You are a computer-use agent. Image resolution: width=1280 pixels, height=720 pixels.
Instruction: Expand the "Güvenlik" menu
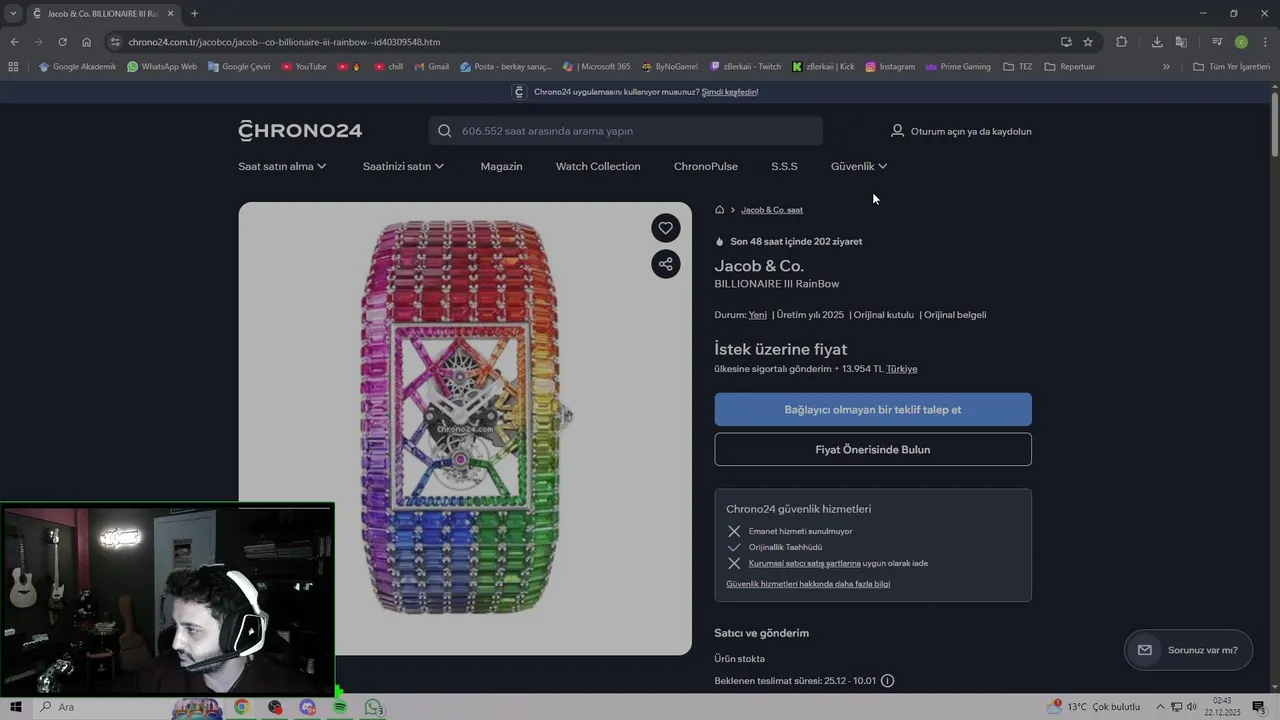pyautogui.click(x=859, y=166)
